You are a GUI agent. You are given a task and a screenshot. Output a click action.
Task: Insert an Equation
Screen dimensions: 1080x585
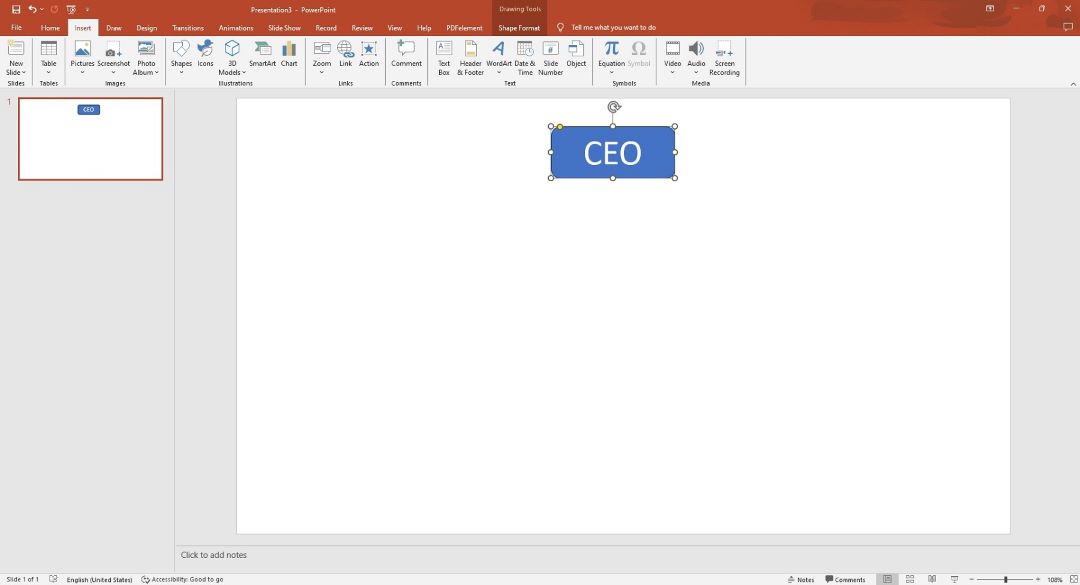[x=611, y=58]
